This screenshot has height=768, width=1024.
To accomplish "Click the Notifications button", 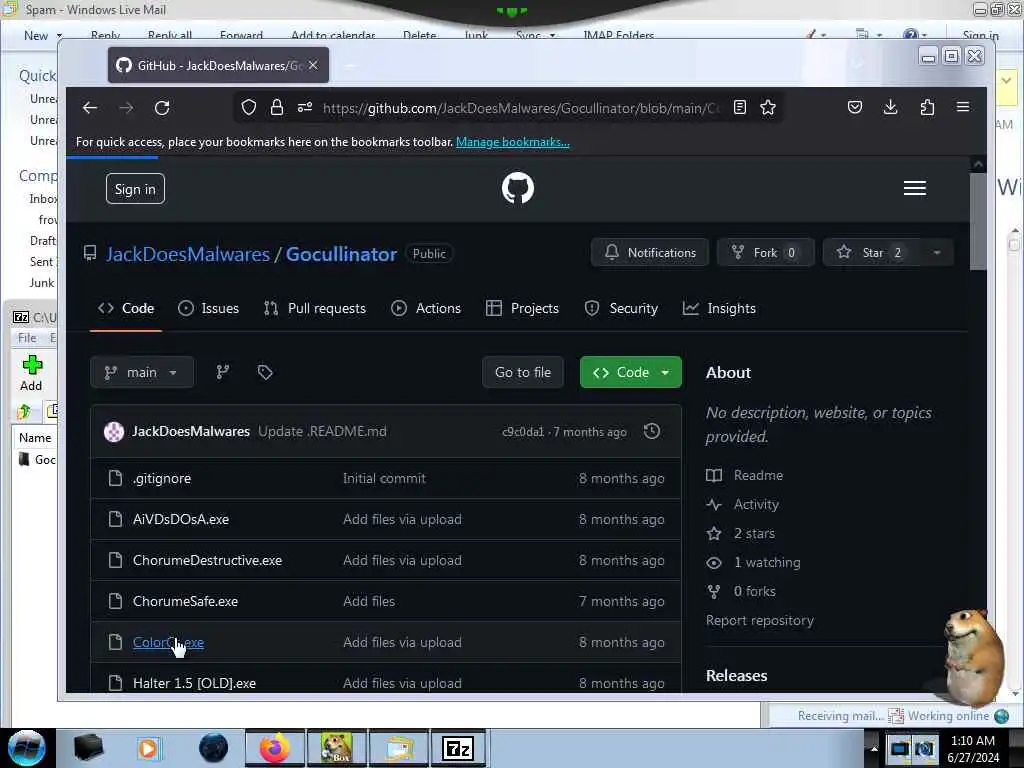I will (650, 253).
